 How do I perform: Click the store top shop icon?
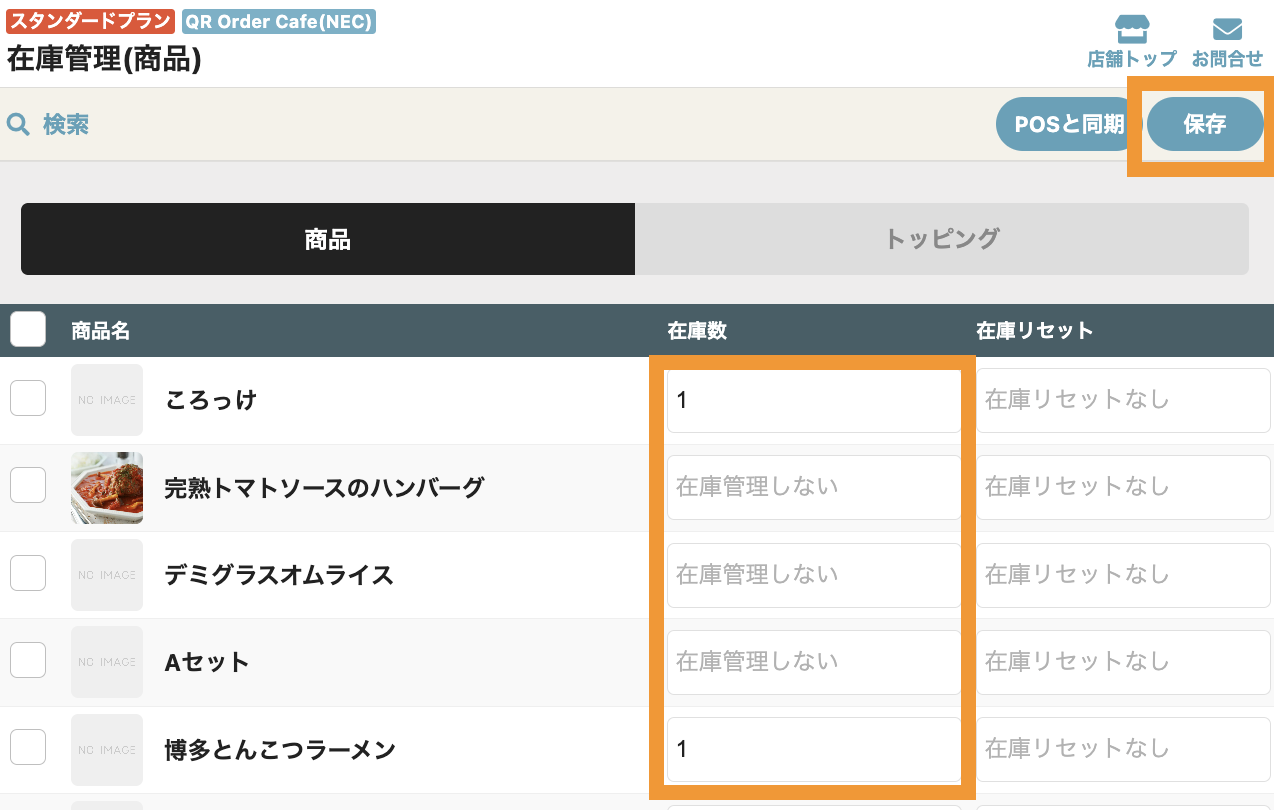pos(1131,29)
